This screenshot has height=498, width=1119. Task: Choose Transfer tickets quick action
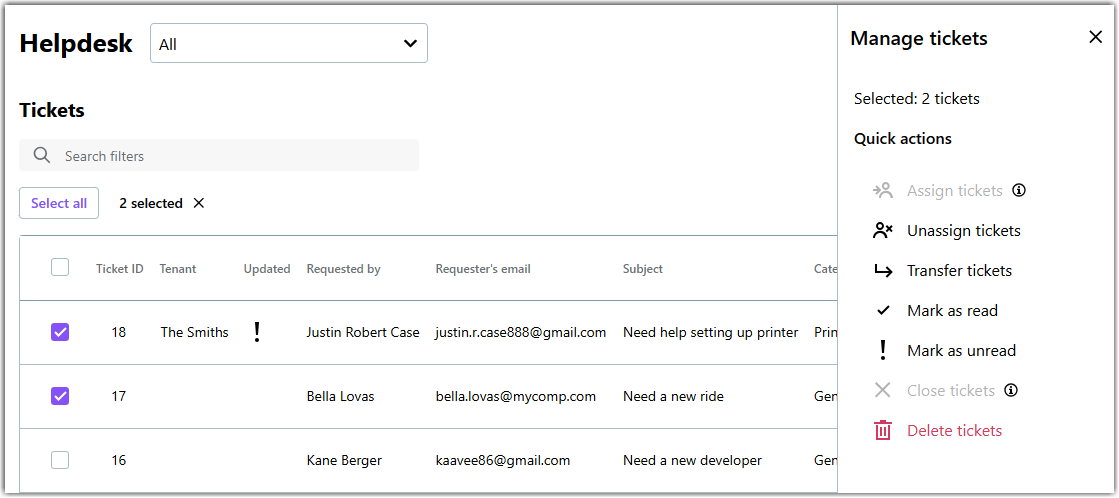click(959, 270)
